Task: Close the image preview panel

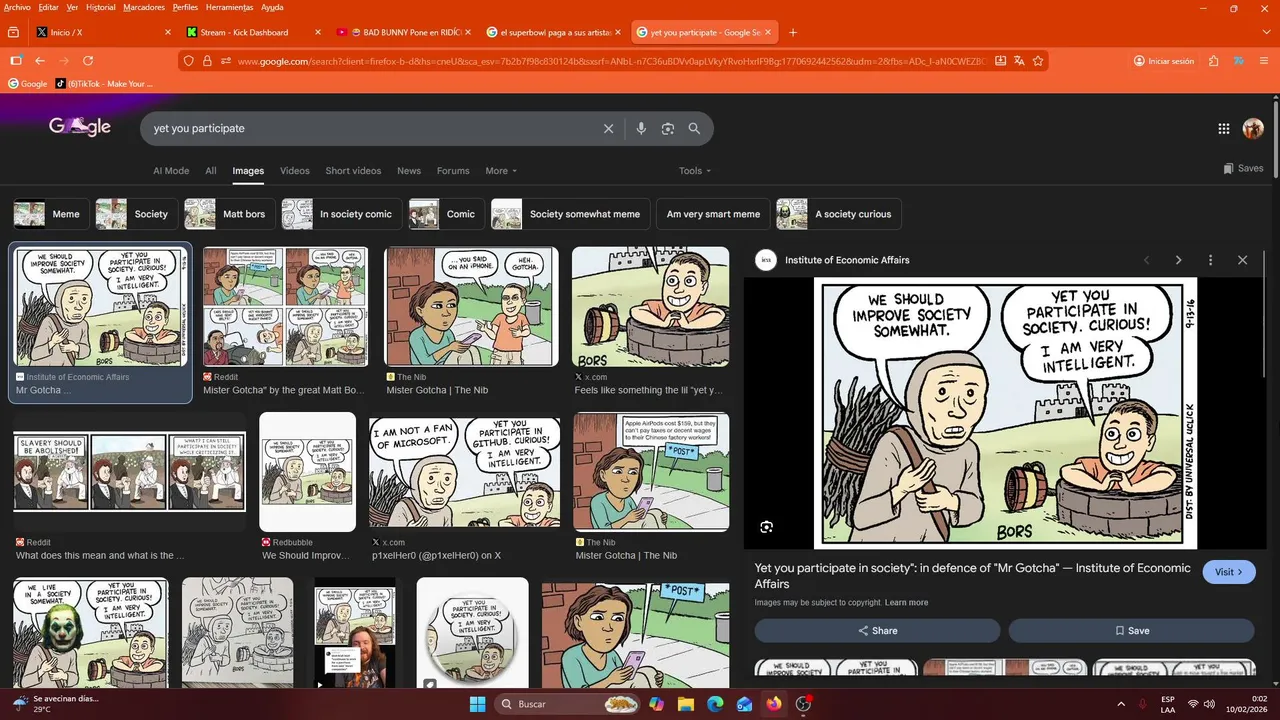Action: (1242, 260)
